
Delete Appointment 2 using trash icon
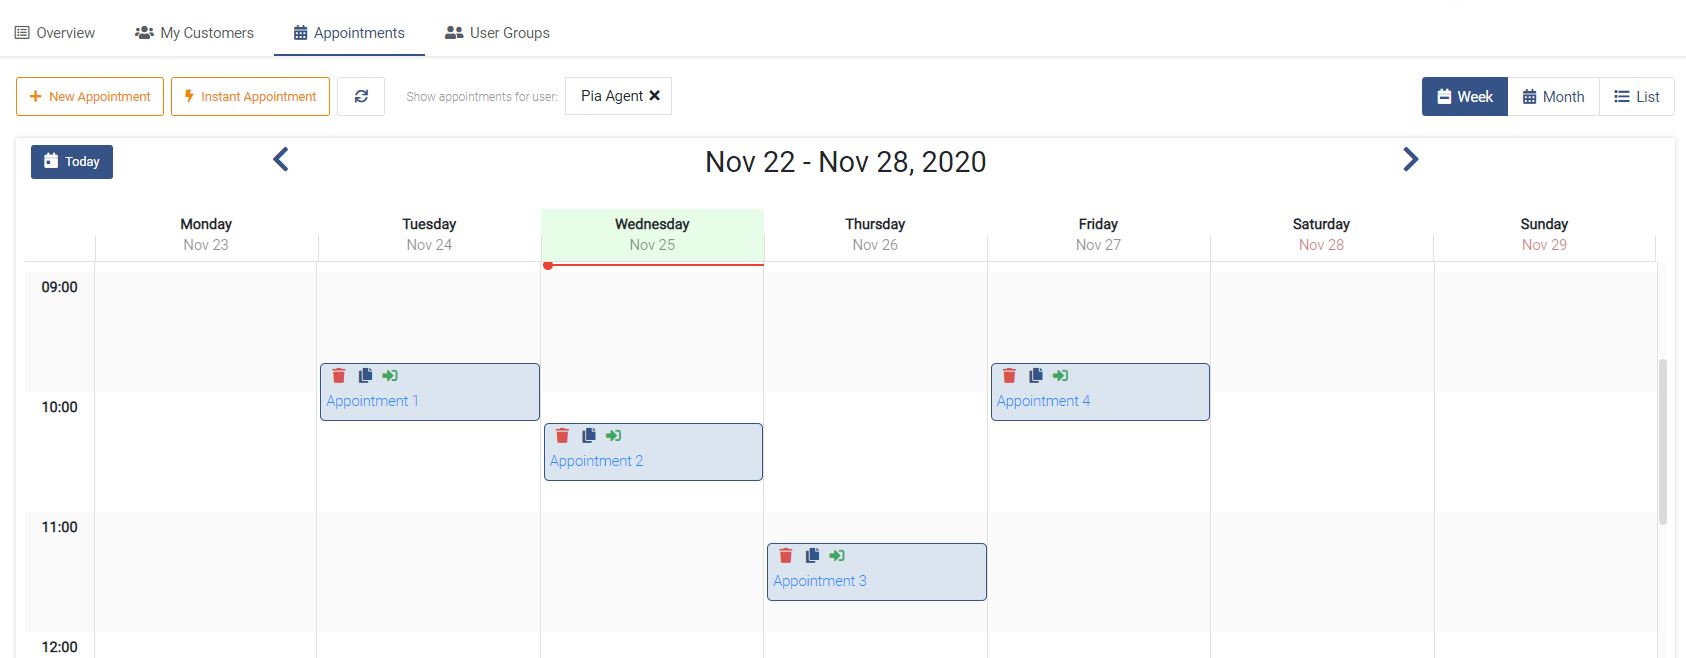[562, 436]
